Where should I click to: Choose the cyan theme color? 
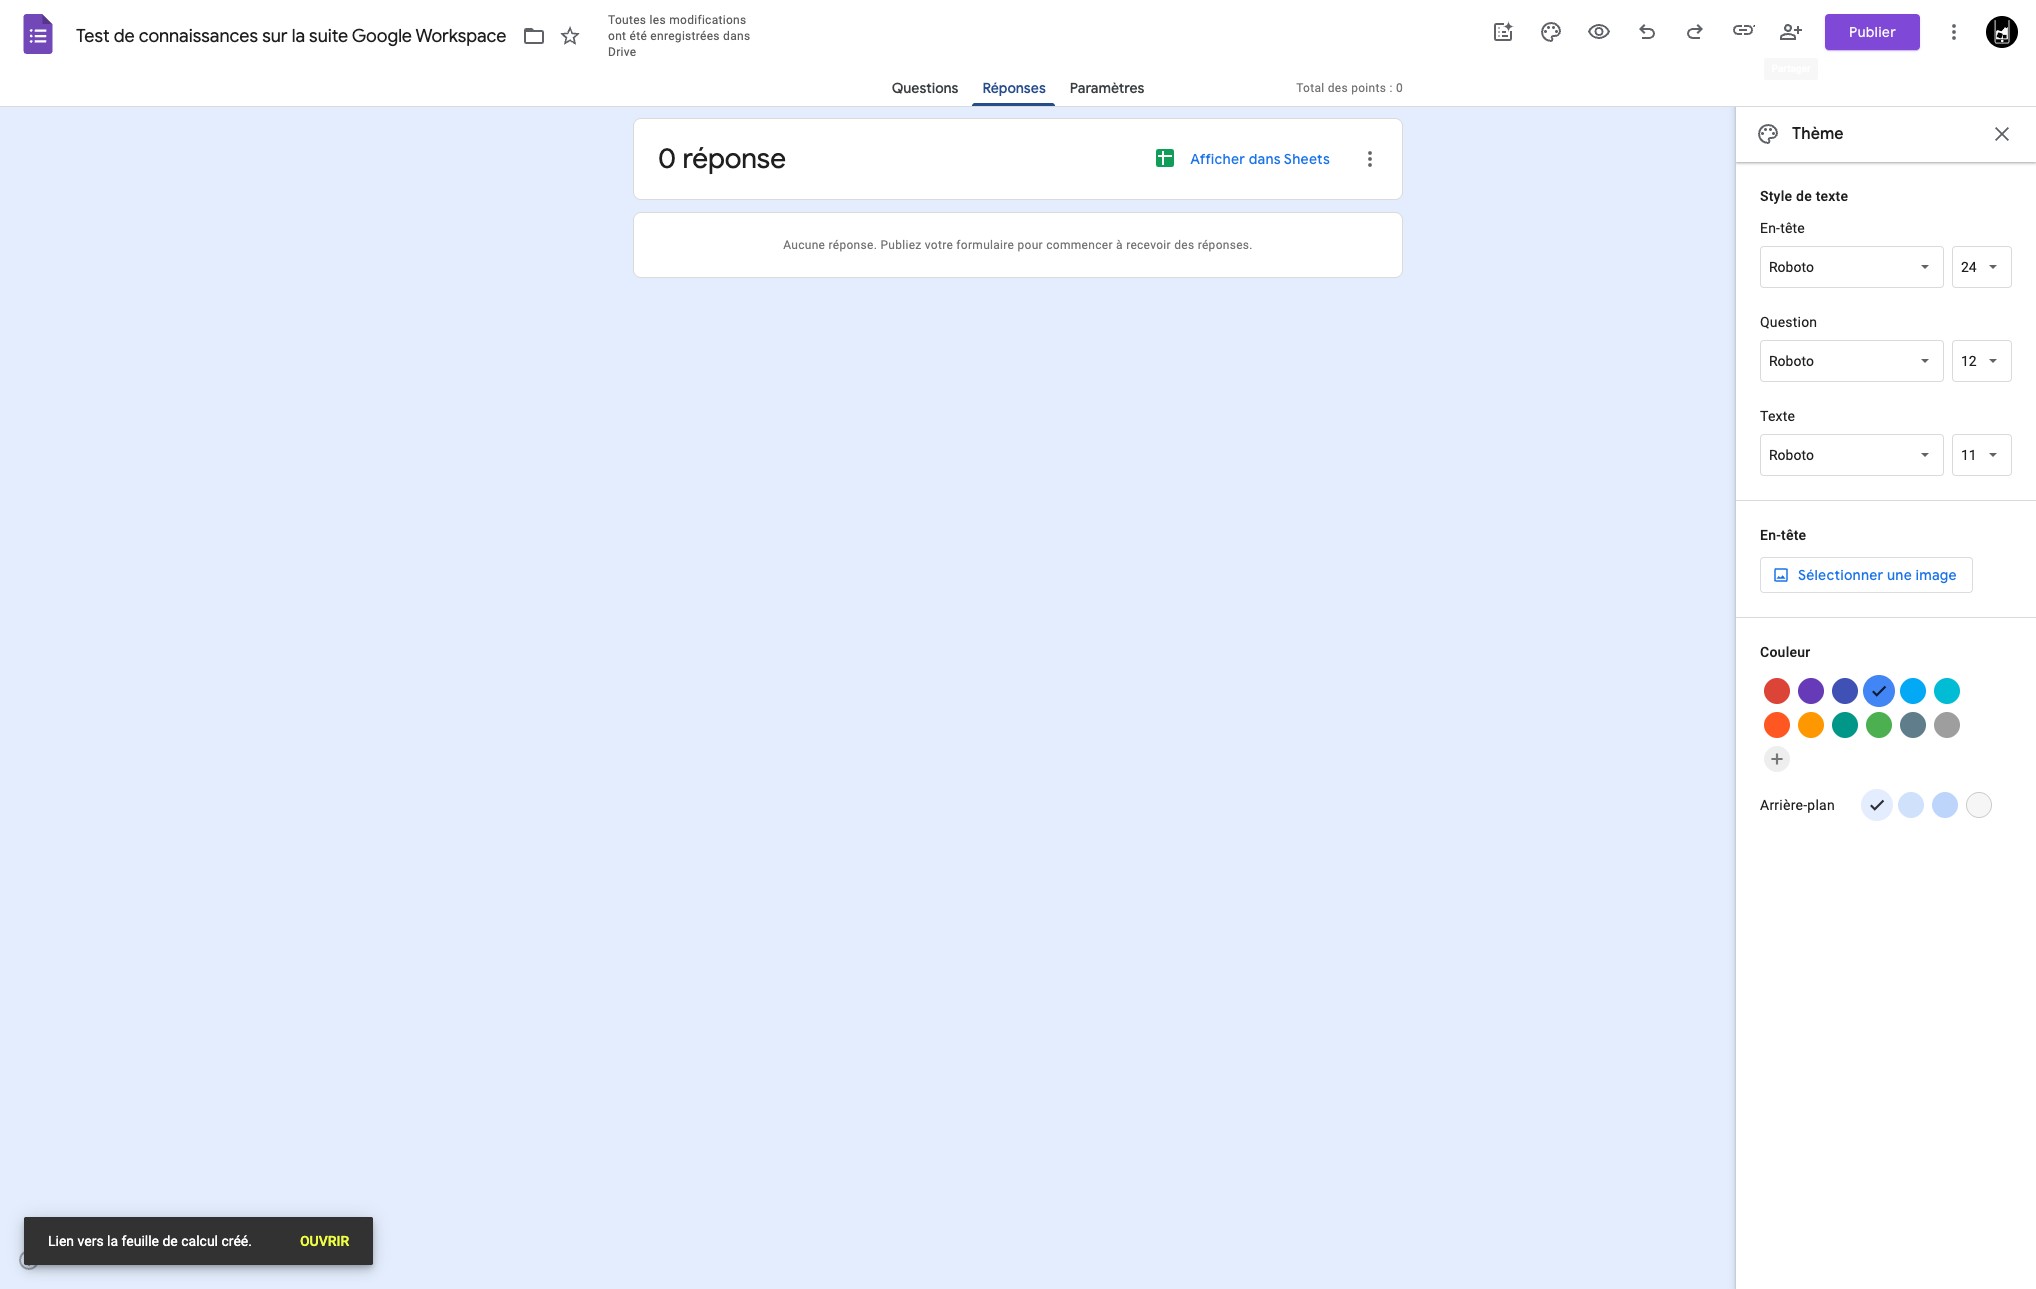coord(1947,691)
